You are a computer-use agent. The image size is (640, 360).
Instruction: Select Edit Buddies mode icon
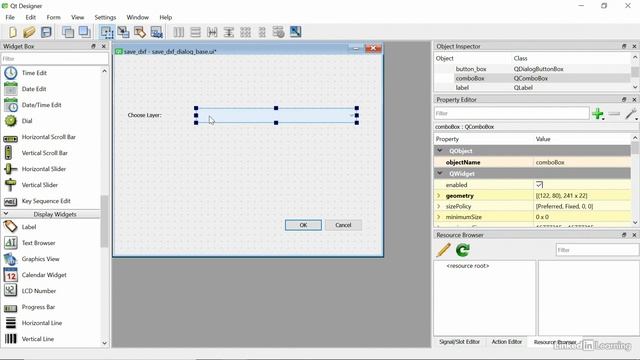coord(140,32)
